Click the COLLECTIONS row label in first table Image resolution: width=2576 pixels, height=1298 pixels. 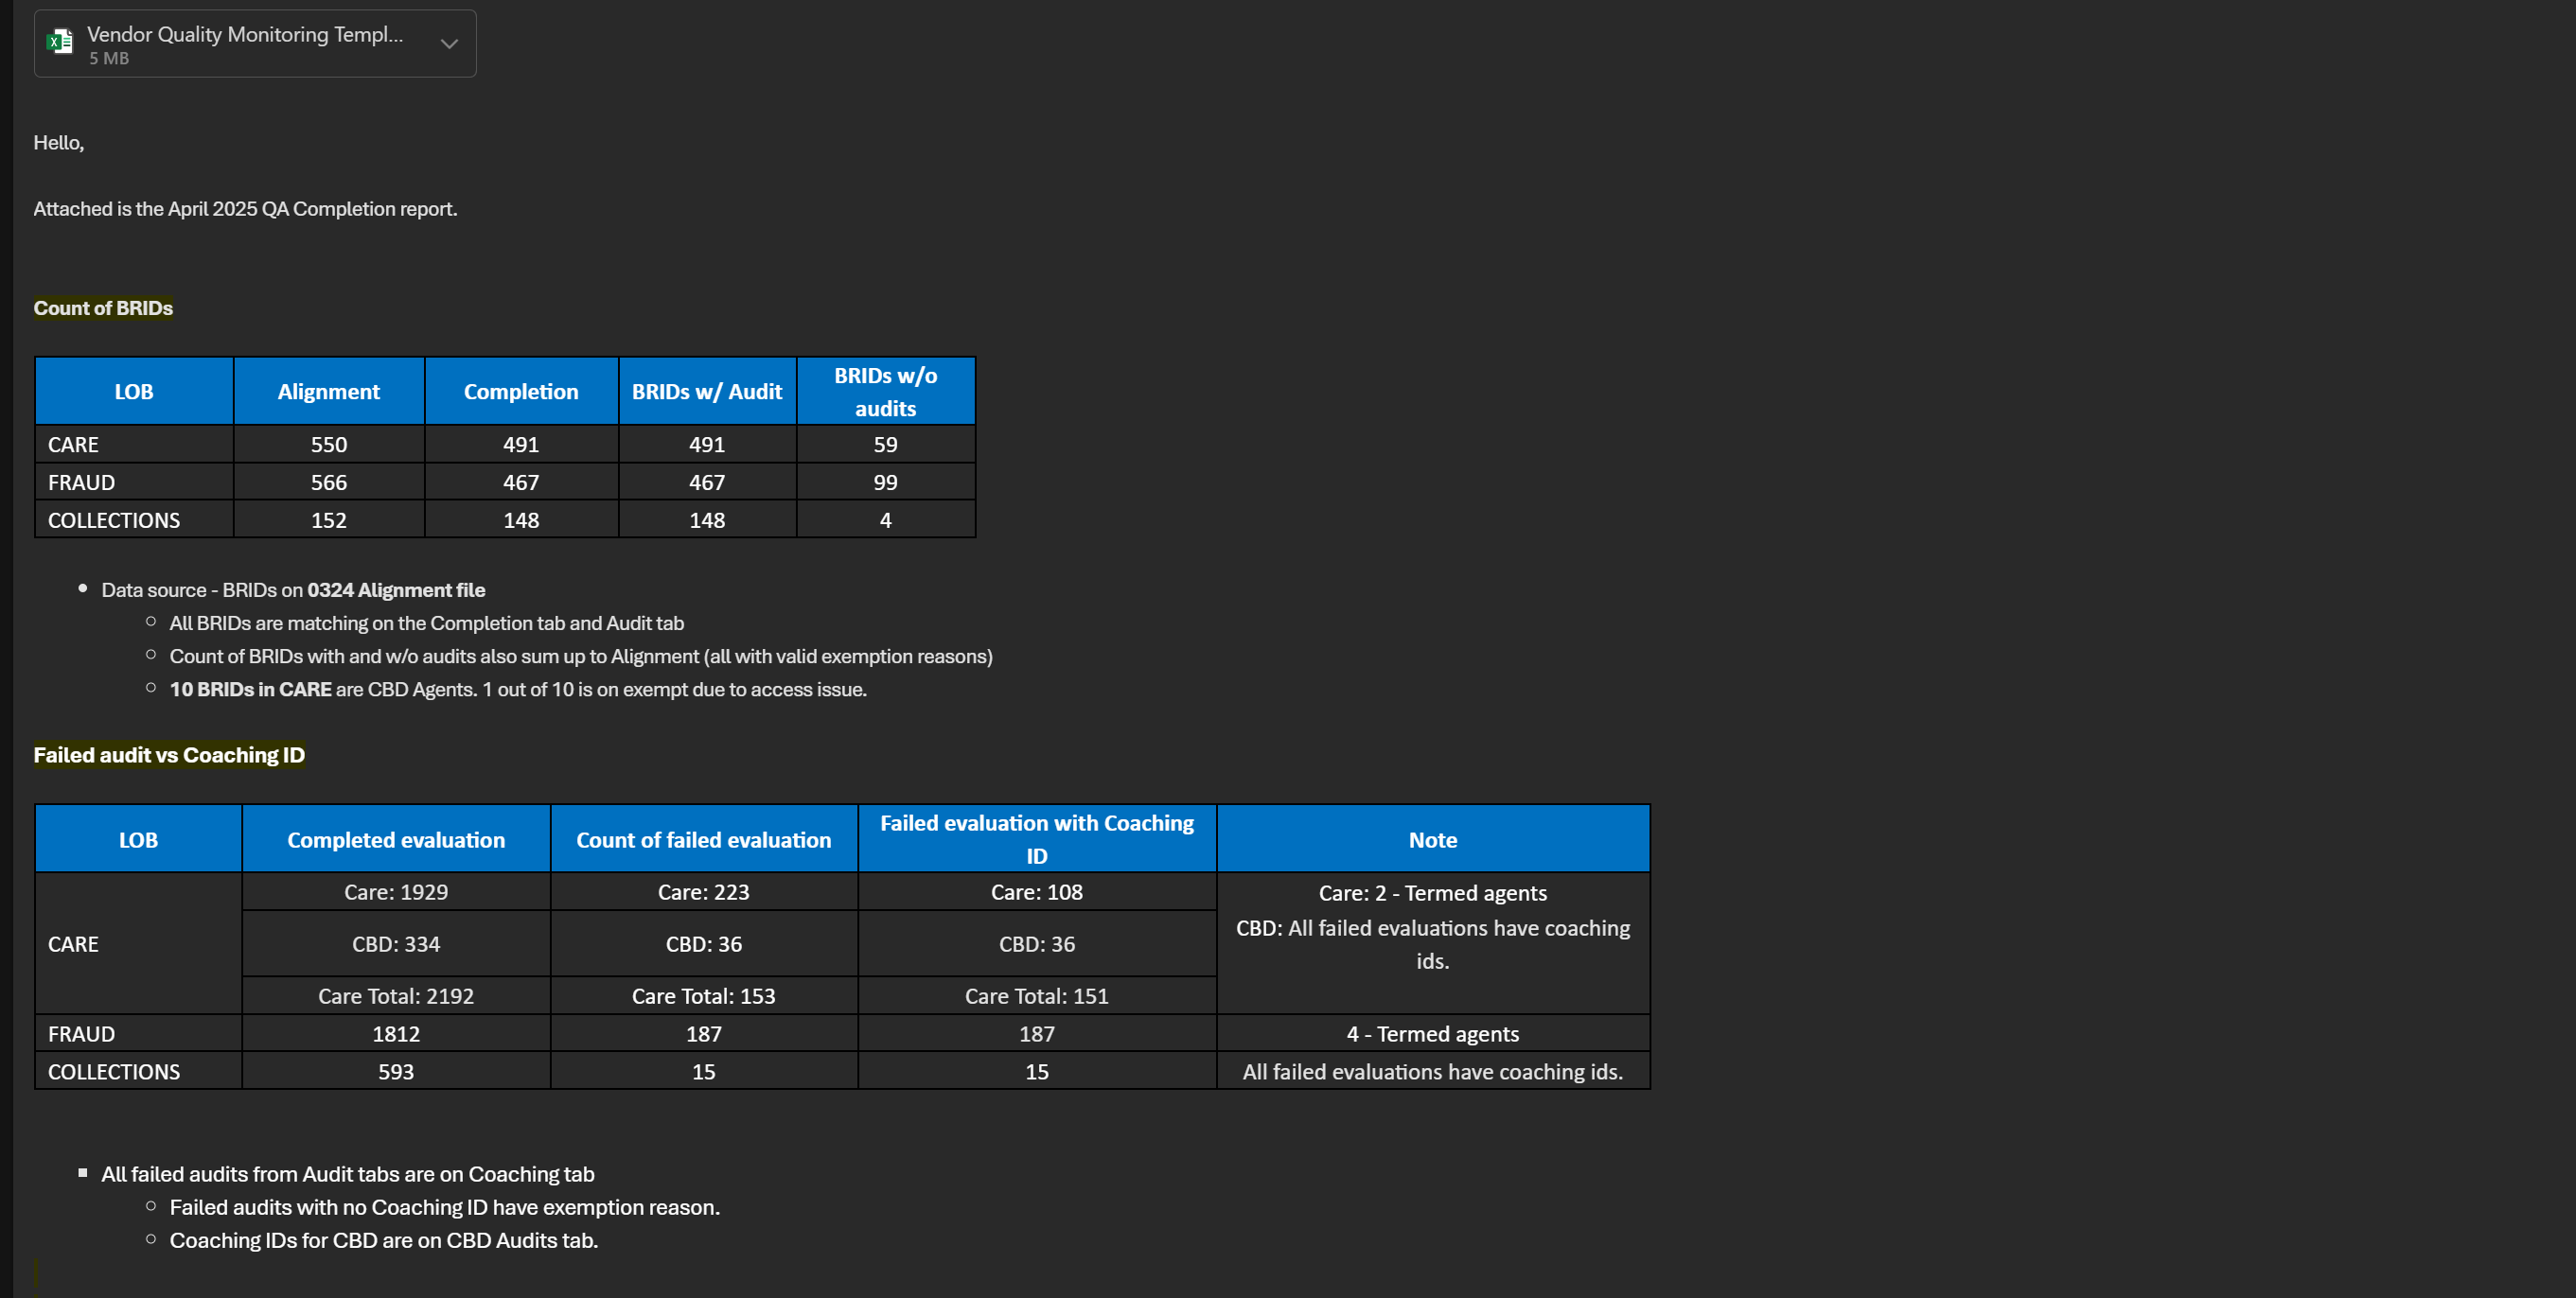114,520
